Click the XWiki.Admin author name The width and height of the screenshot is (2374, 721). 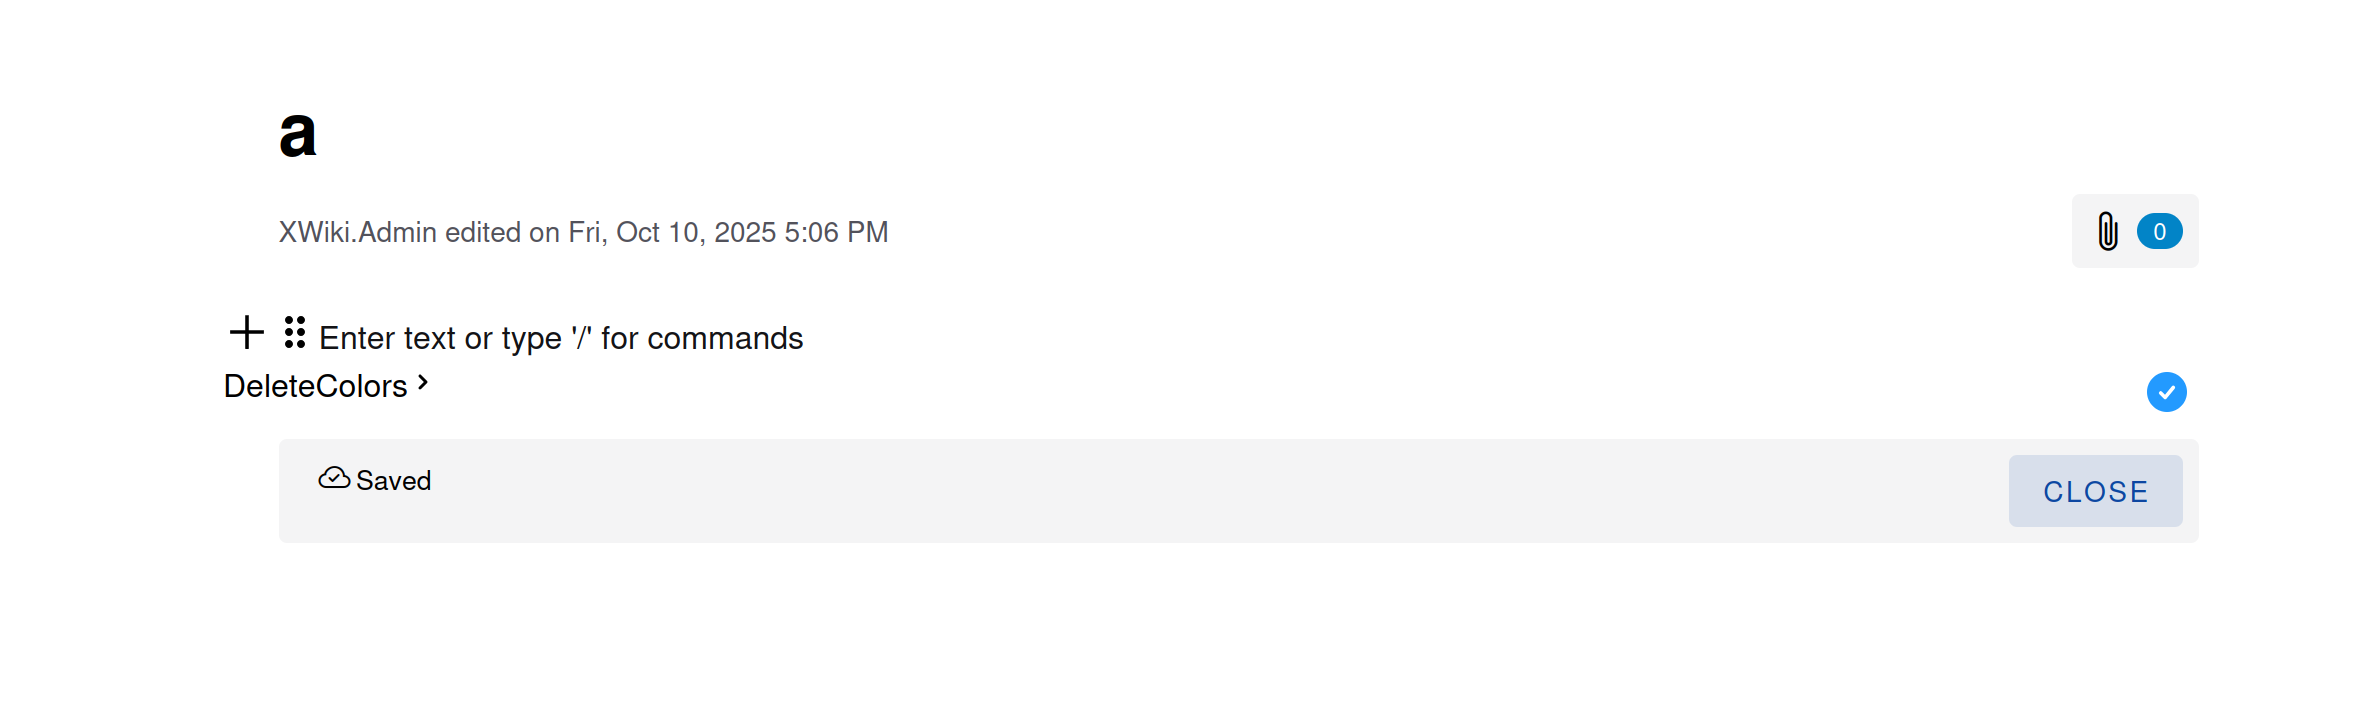[357, 232]
